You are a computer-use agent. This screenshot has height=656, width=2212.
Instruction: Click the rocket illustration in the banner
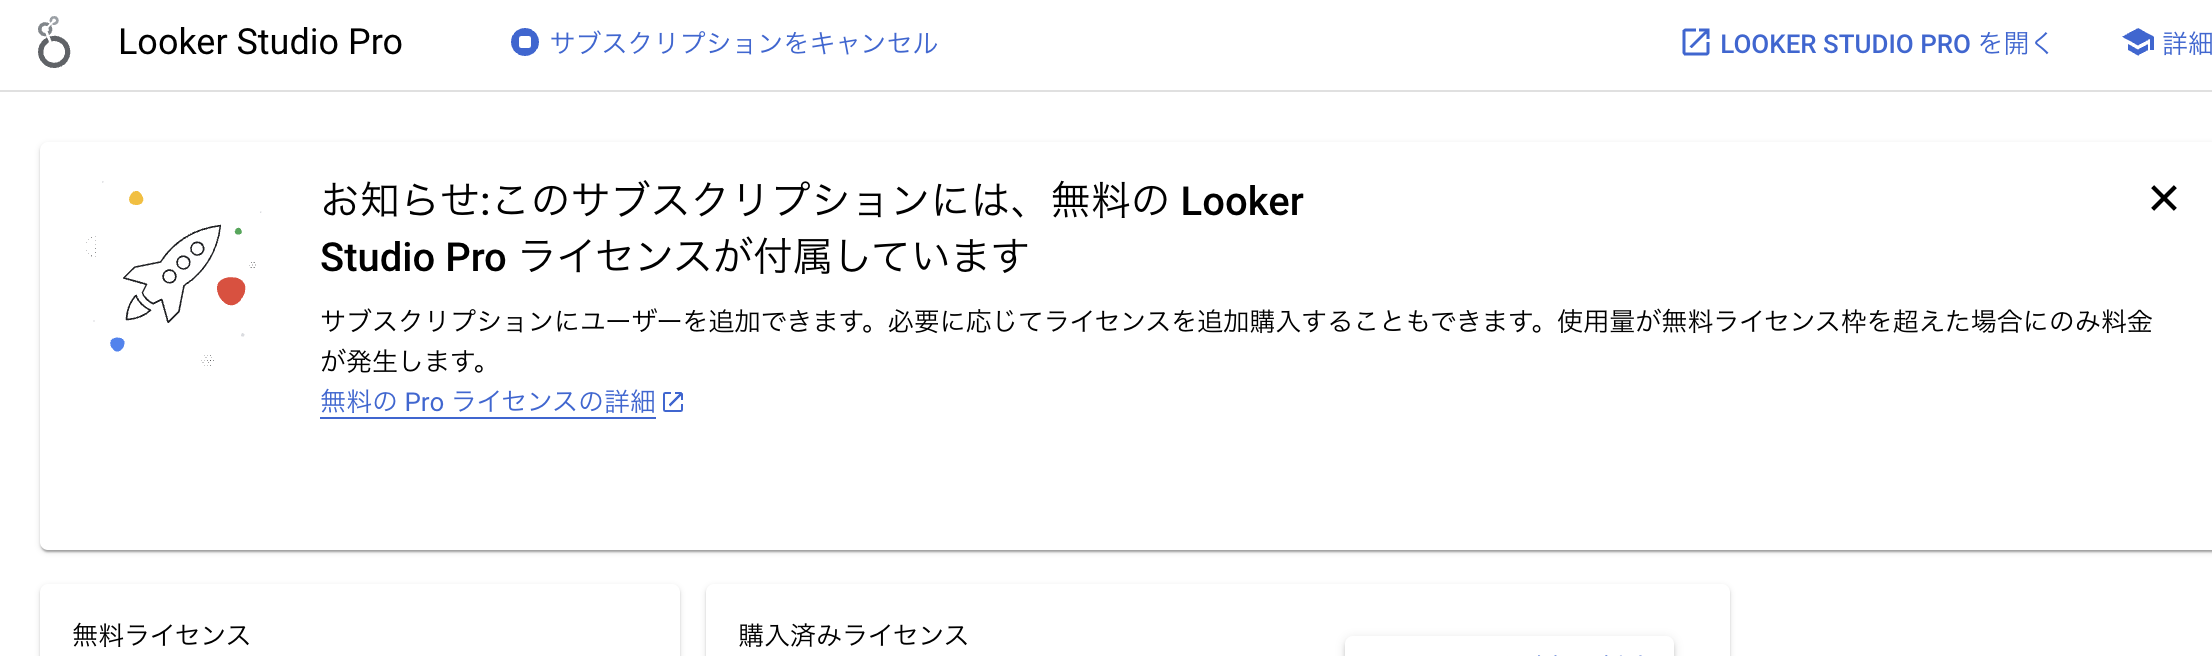172,273
